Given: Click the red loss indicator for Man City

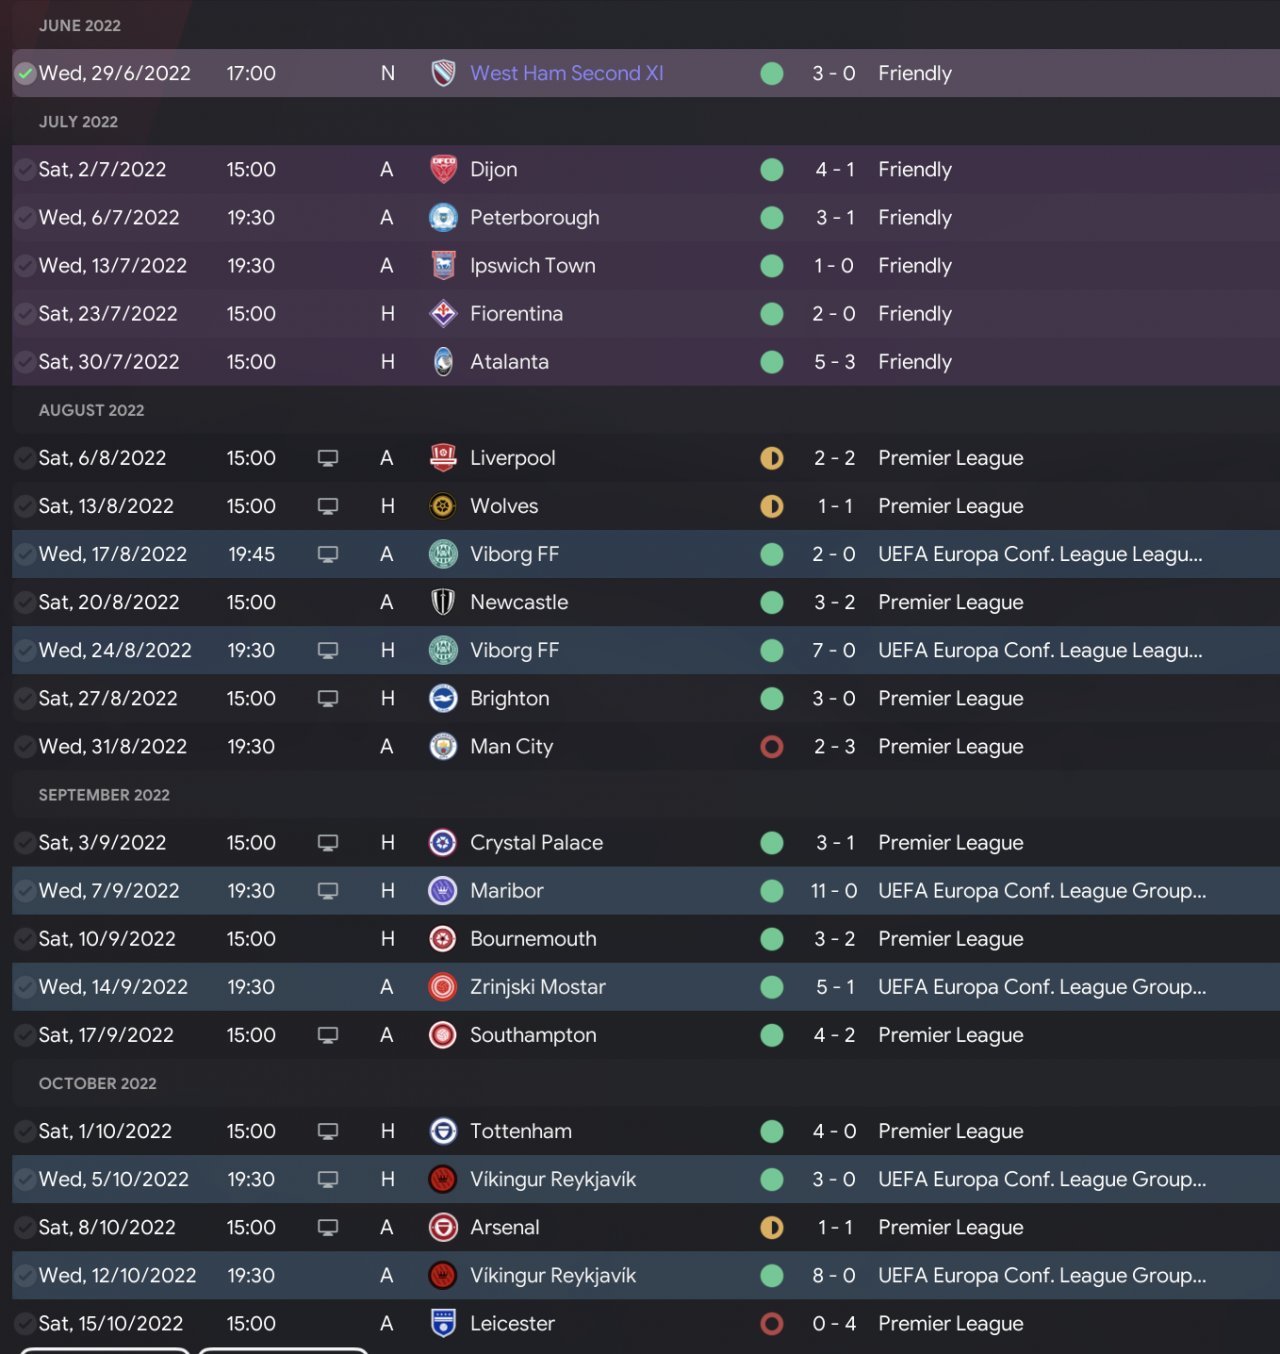Looking at the screenshot, I should coord(772,747).
